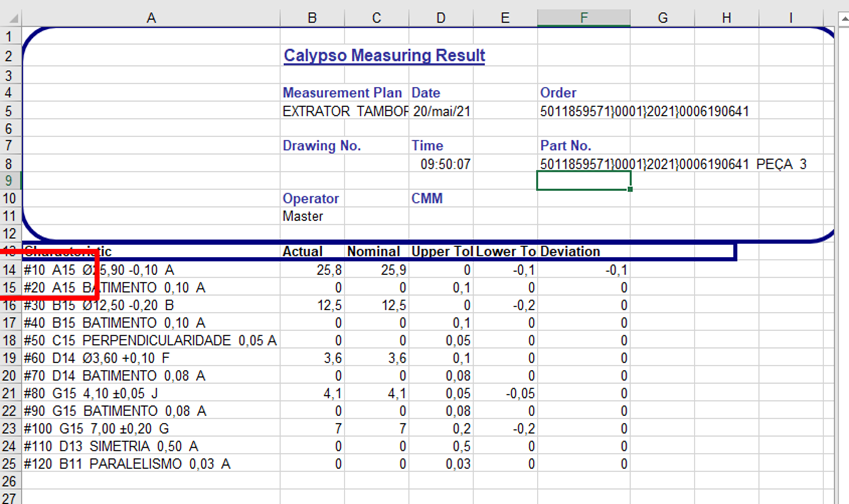
Task: Click the date cell 20/mai/21
Action: pyautogui.click(x=441, y=112)
